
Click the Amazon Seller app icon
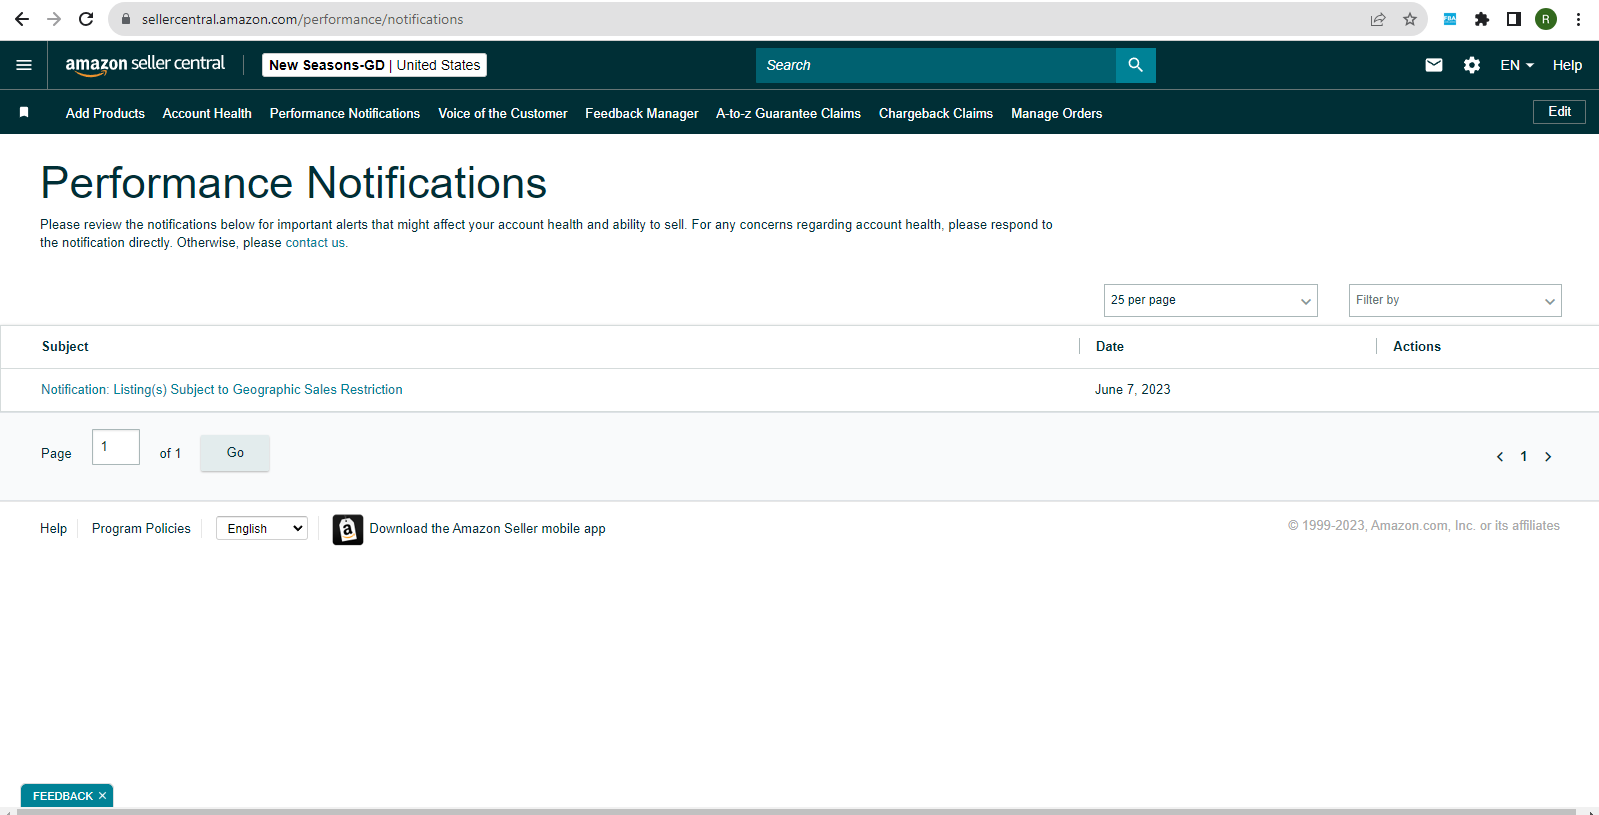point(348,529)
